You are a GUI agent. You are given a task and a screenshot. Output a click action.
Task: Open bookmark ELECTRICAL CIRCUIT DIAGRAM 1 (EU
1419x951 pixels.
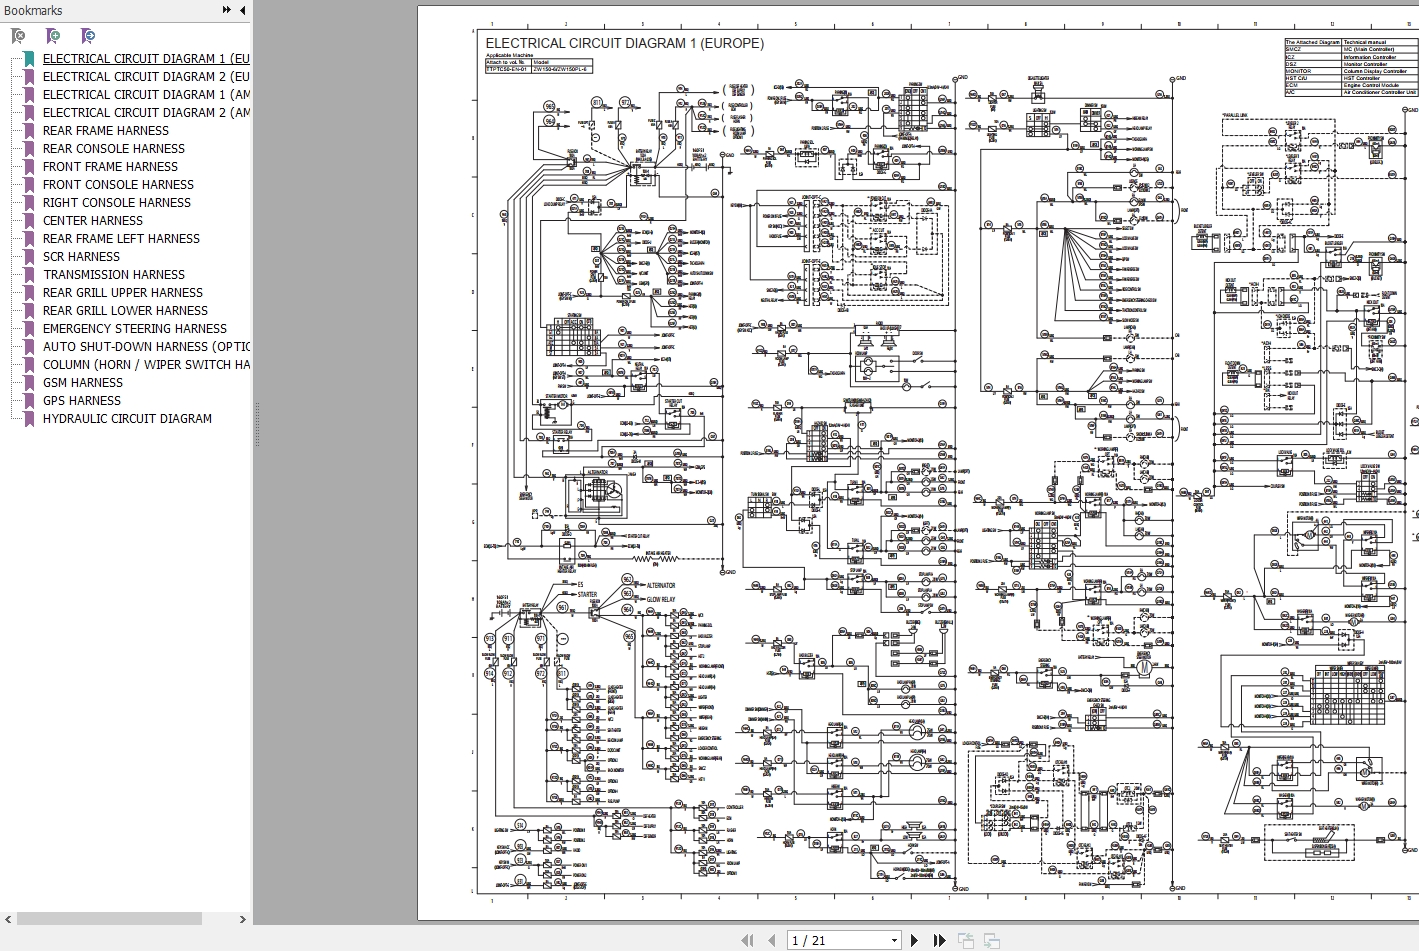[x=146, y=59]
